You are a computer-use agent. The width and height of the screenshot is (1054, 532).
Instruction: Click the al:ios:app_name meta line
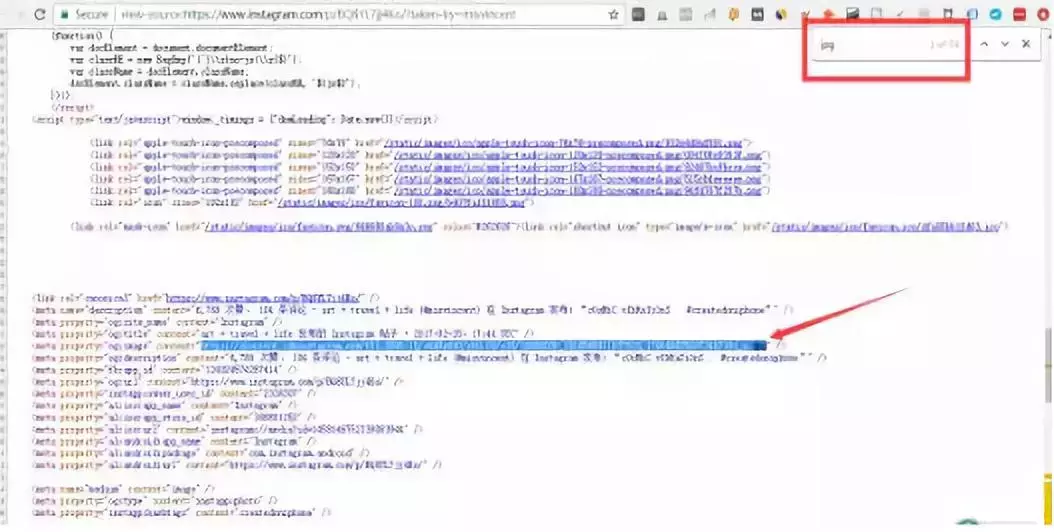point(165,406)
